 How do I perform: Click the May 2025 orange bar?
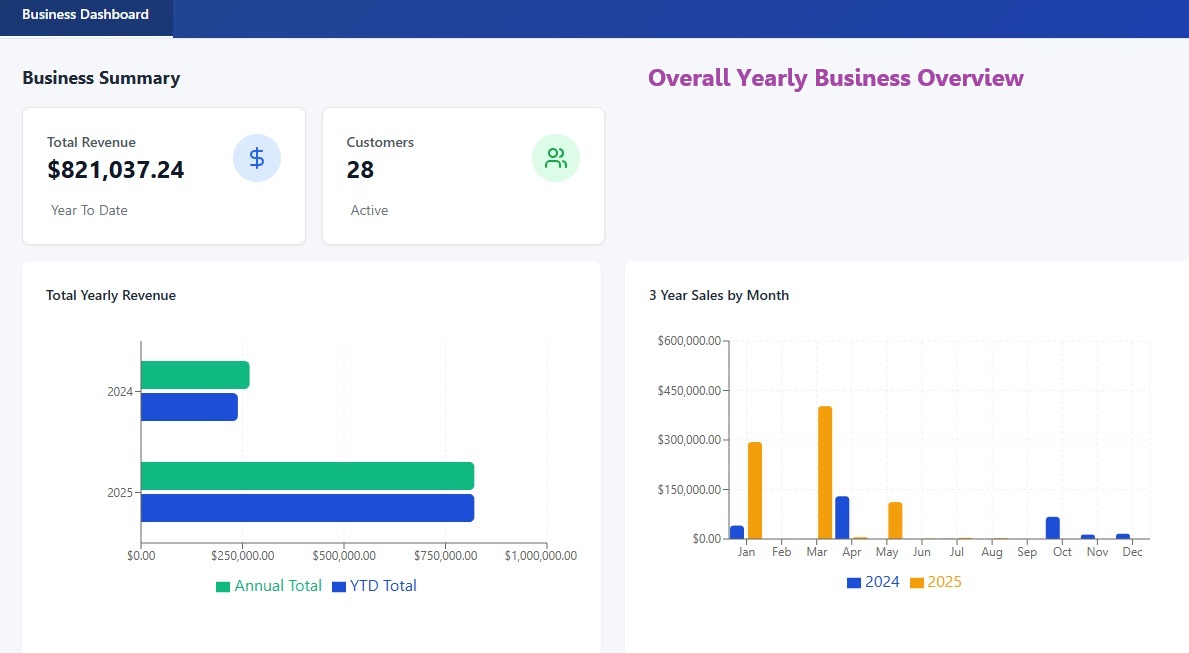[895, 520]
